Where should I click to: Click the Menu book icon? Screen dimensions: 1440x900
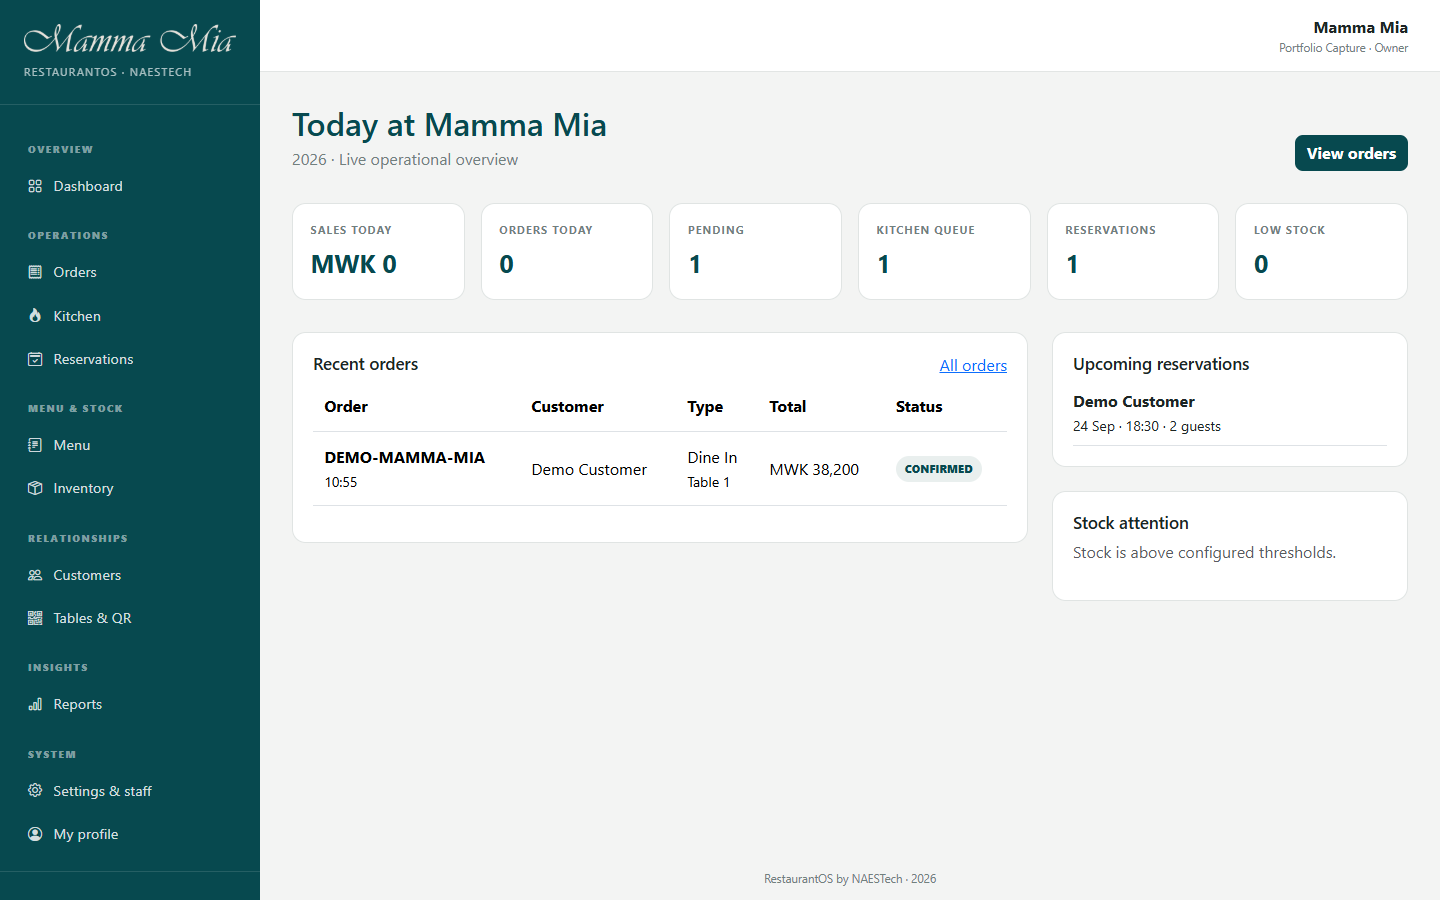tap(35, 445)
